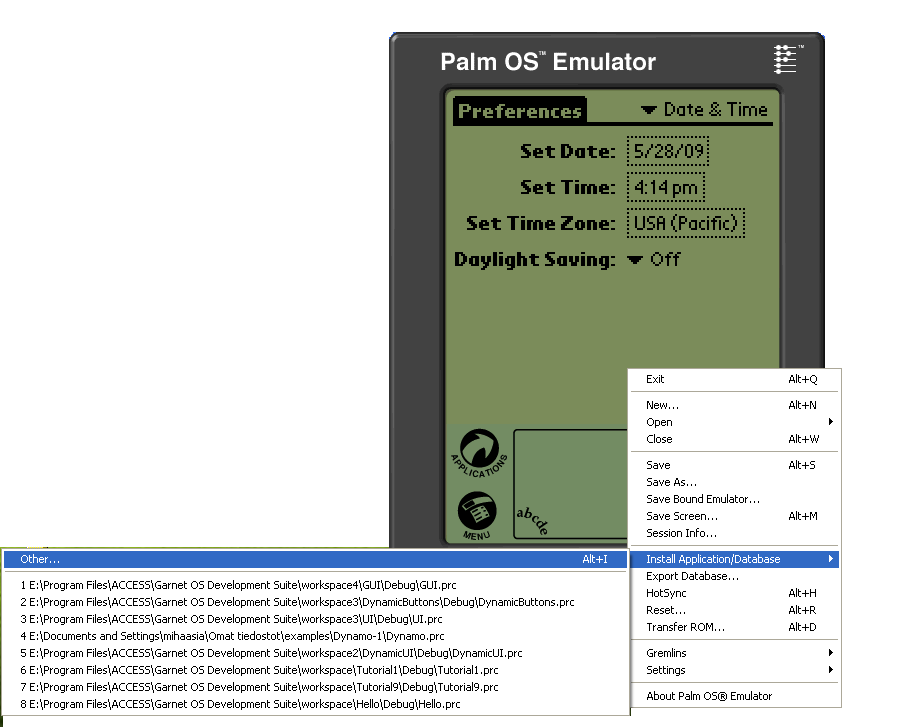Tap the Set Time field 4:14 pm
The width and height of the screenshot is (906, 727).
(x=666, y=187)
